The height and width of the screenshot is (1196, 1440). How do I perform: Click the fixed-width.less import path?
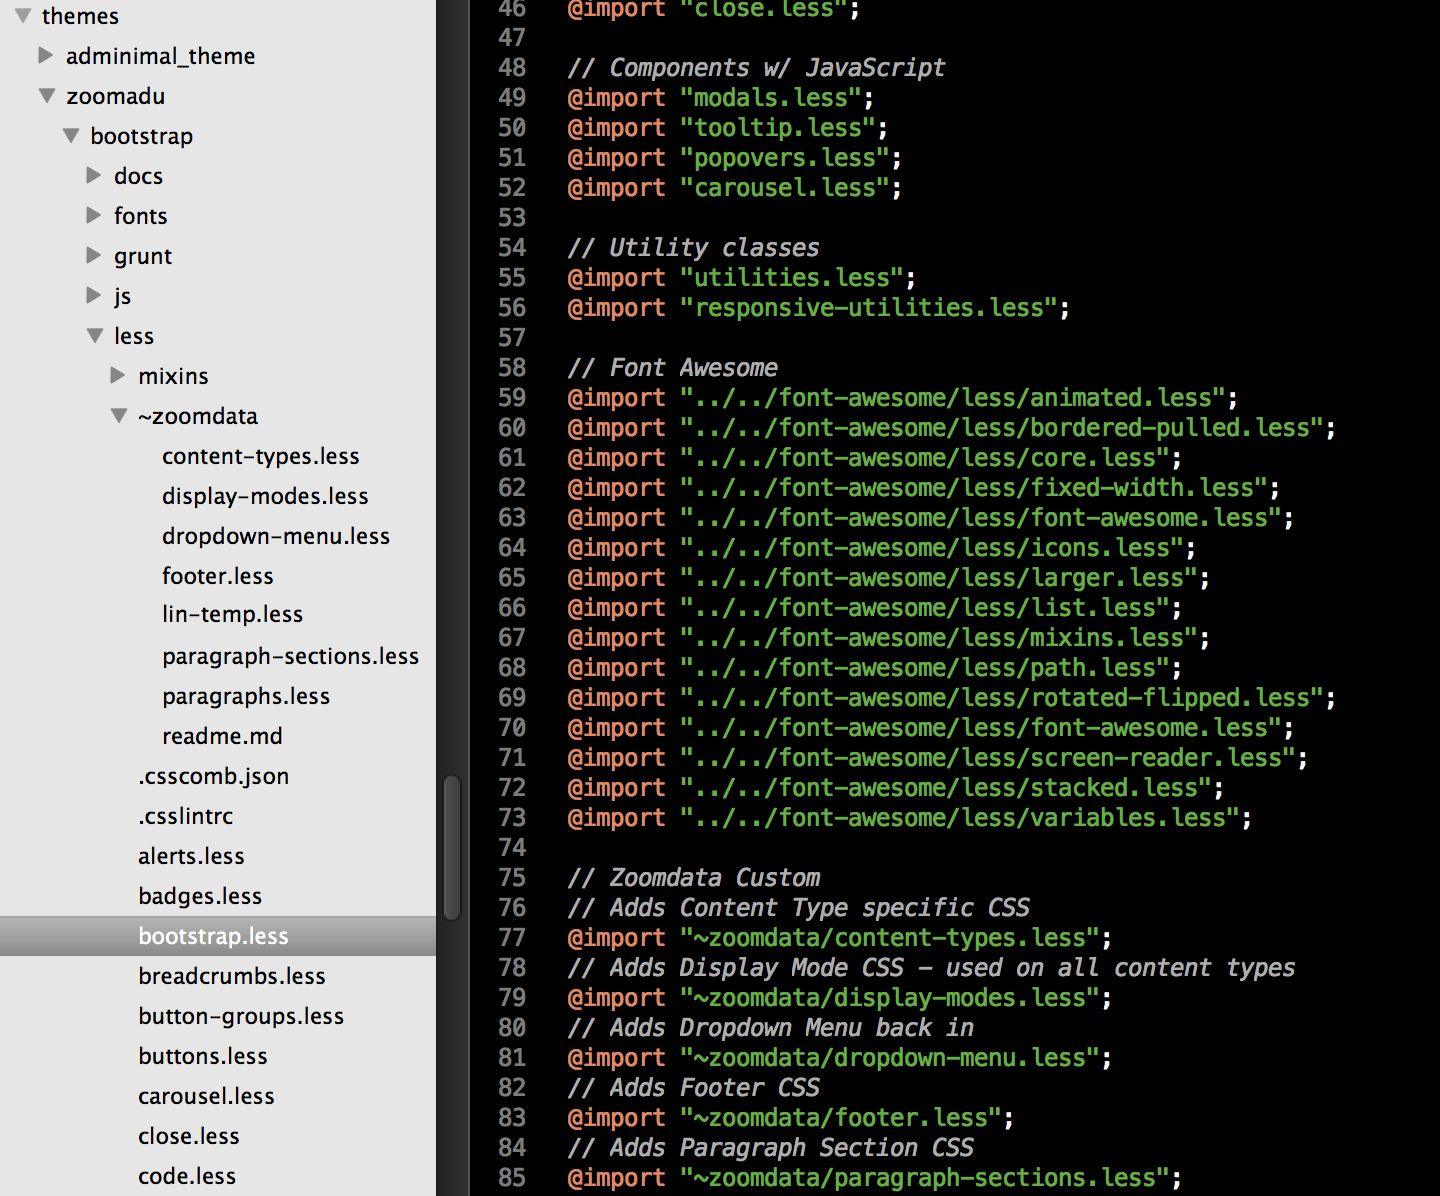(x=974, y=487)
